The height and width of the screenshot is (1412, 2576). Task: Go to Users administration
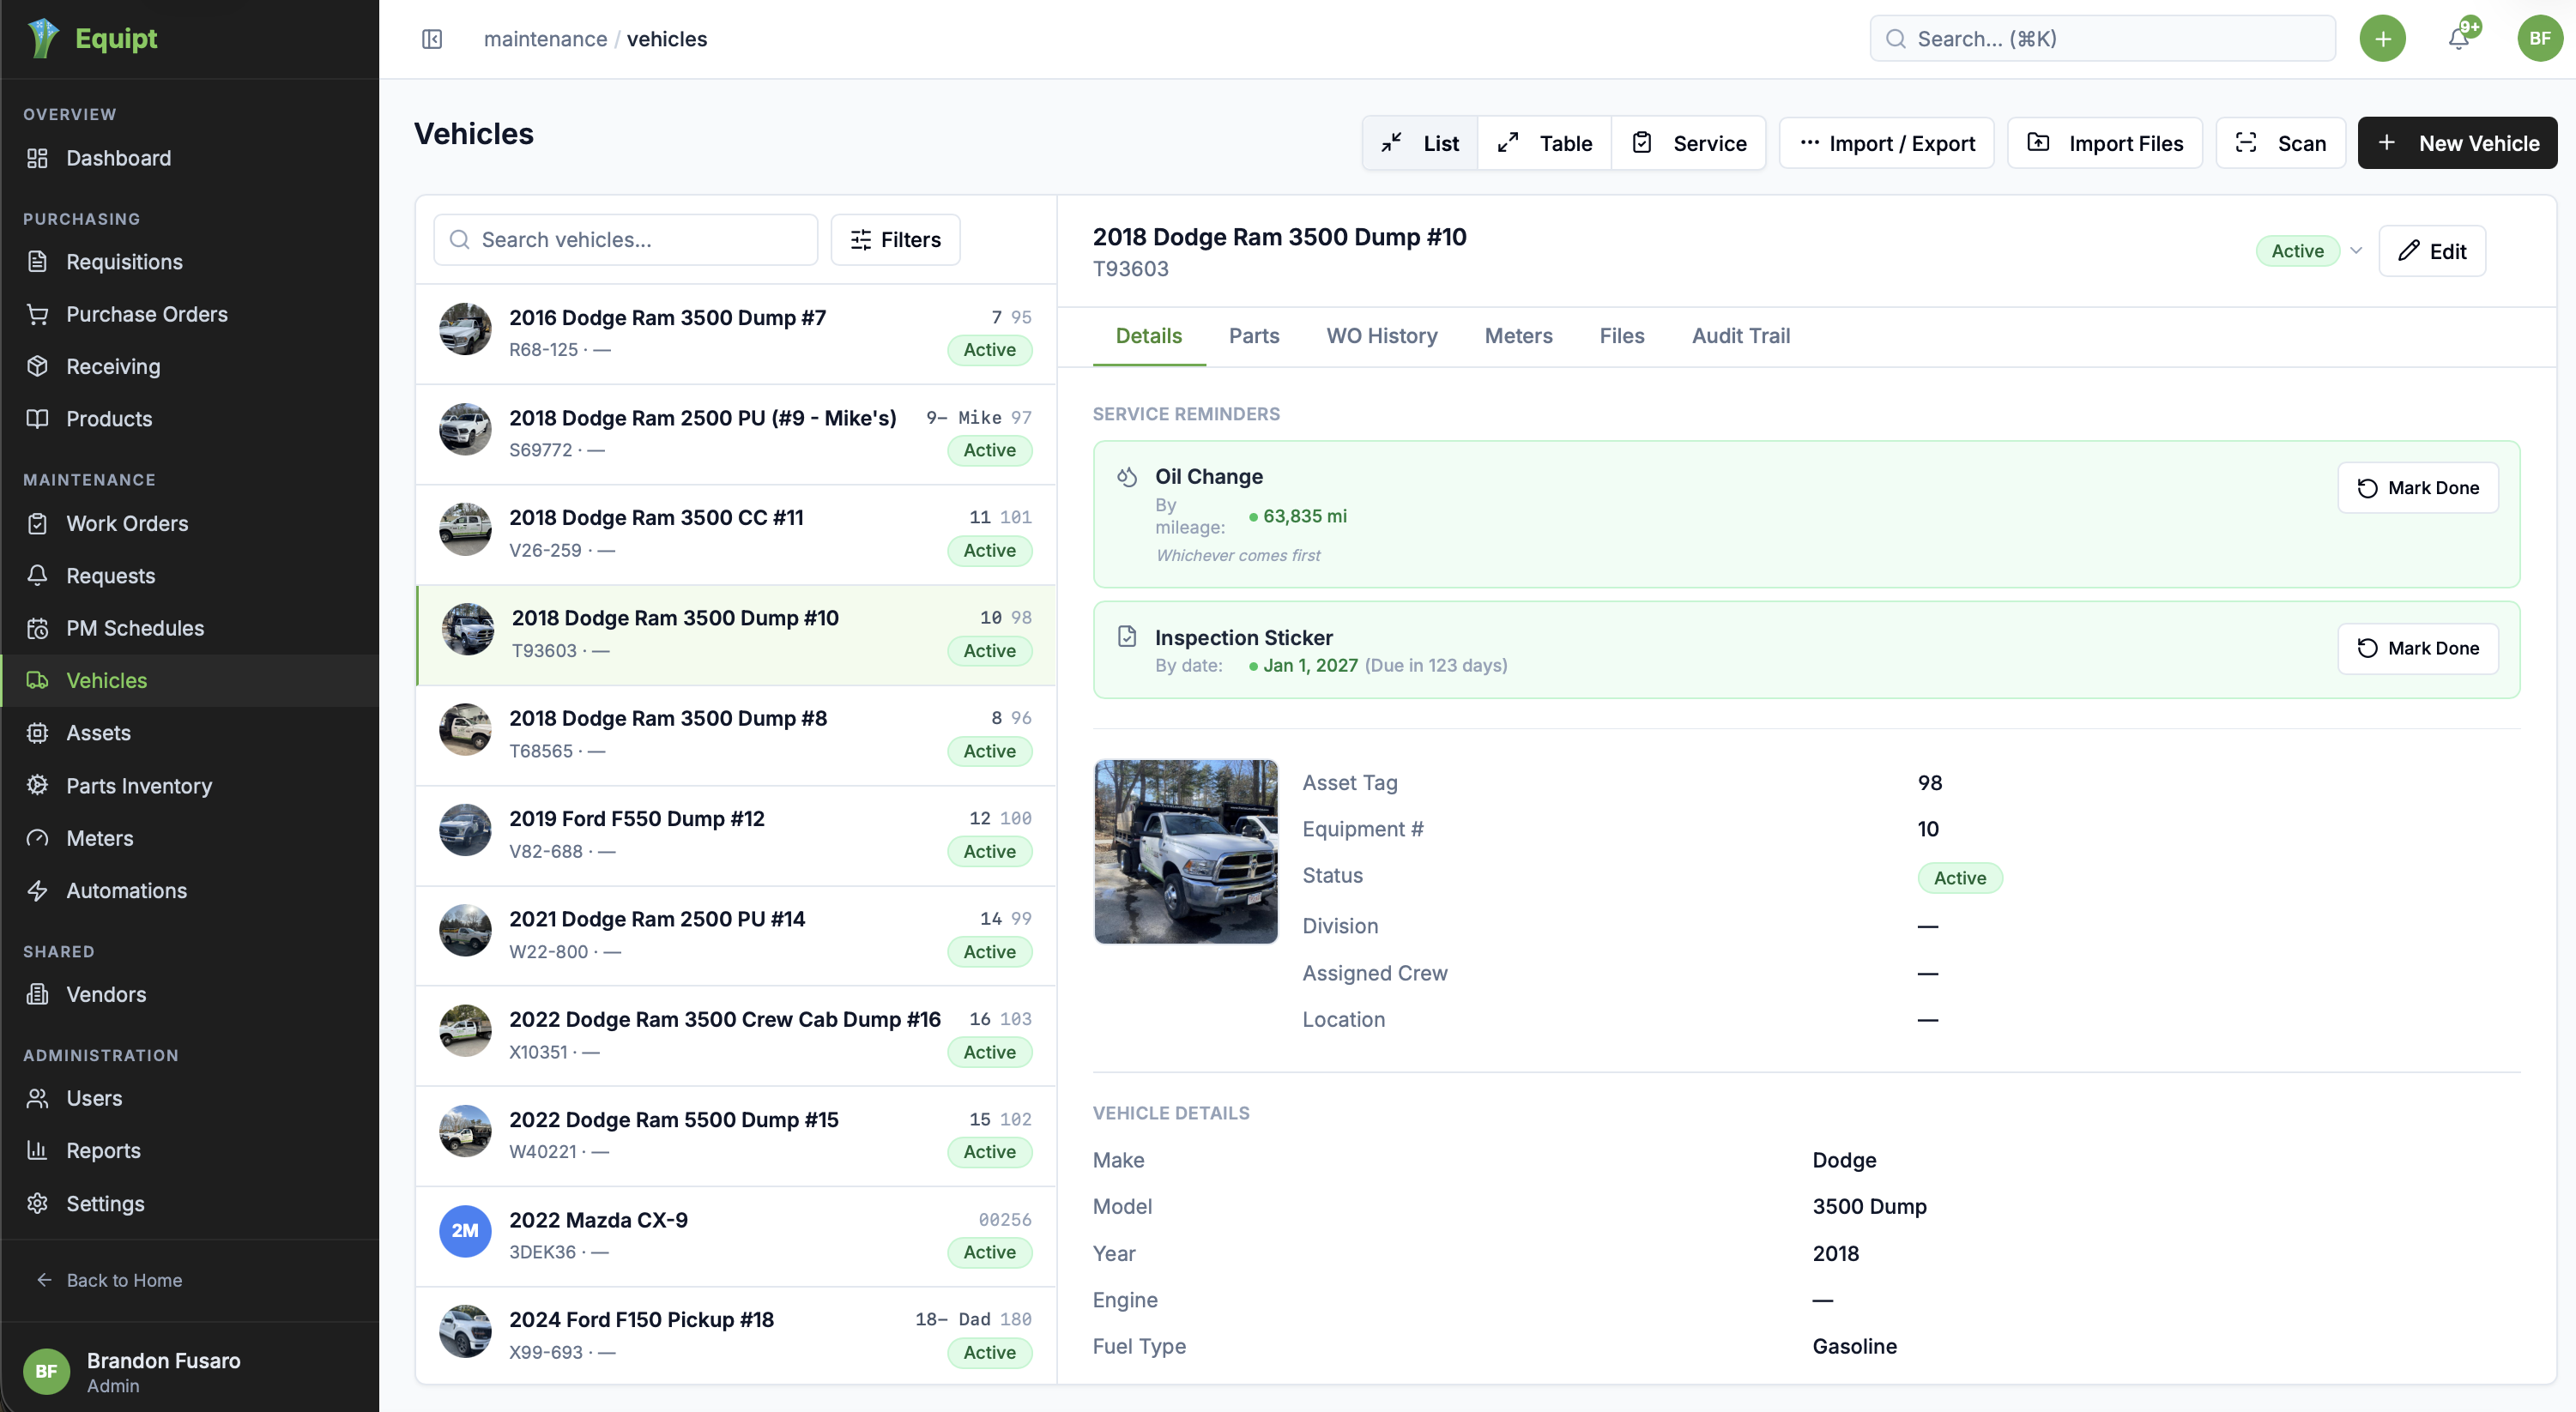pos(190,1098)
